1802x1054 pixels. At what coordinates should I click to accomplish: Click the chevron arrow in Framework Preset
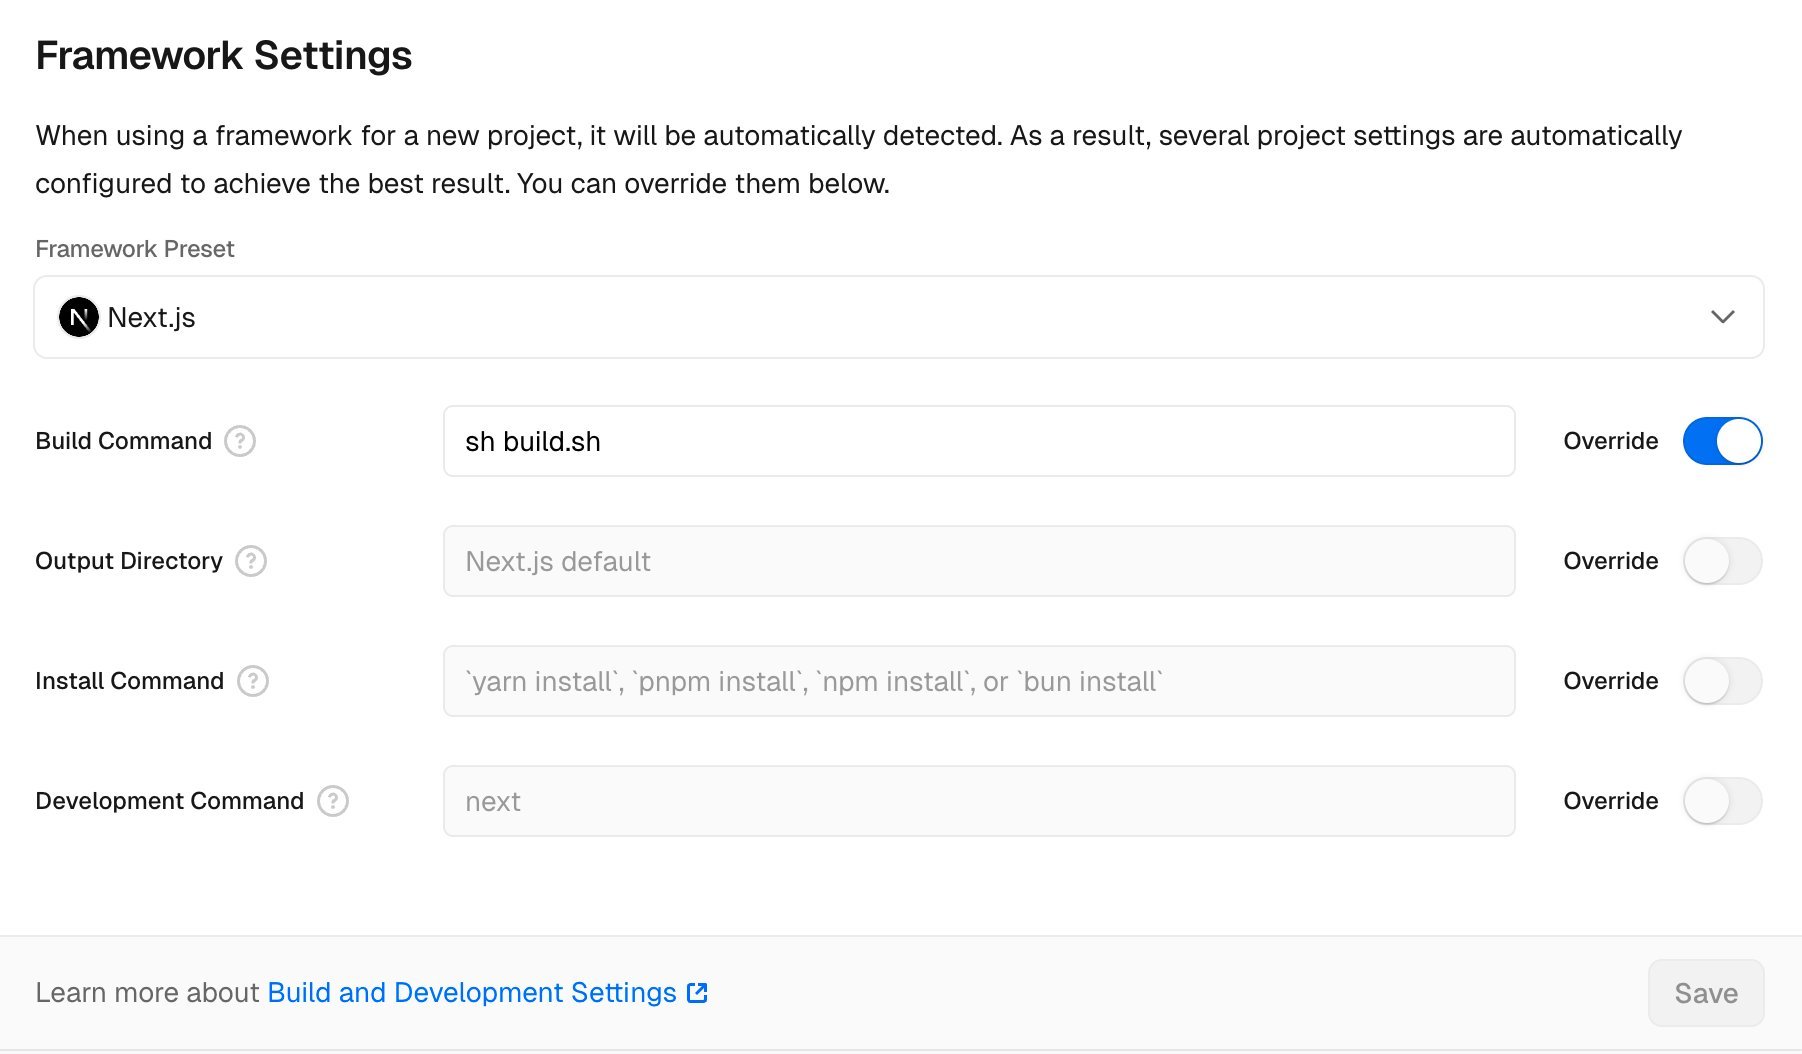[1722, 317]
